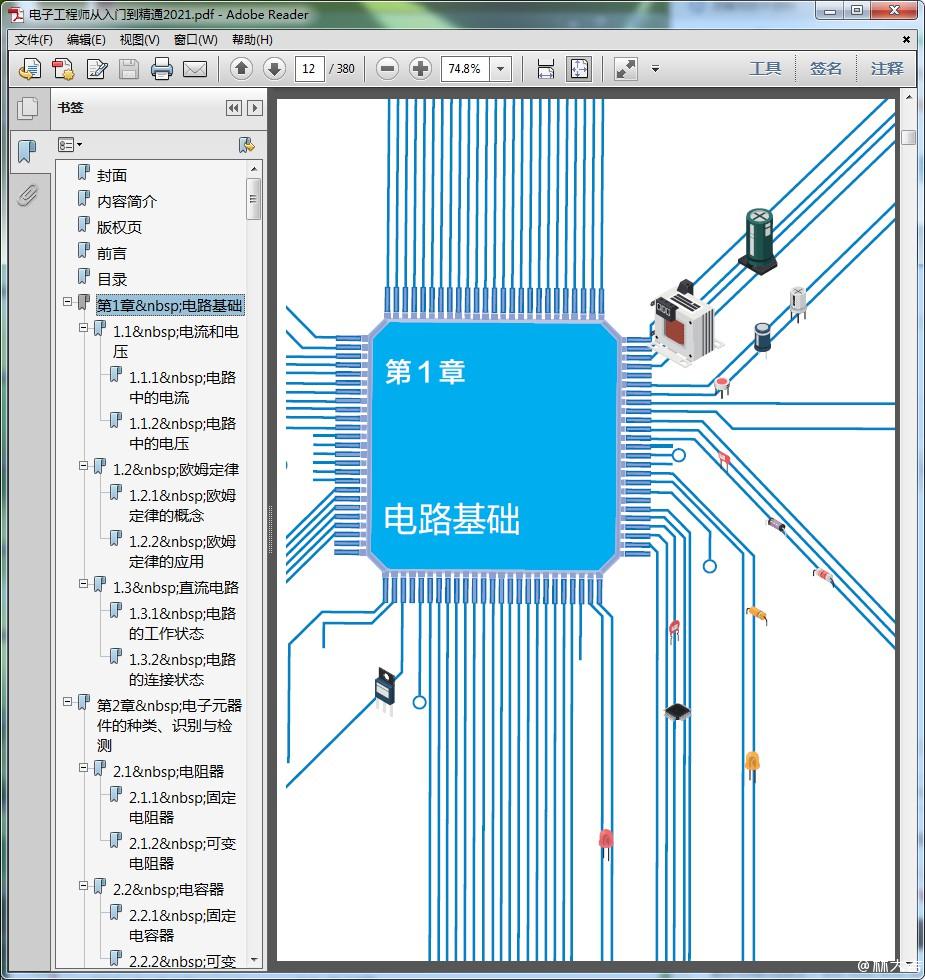Collapse the 1.2 欧姆定律 bookmark node

84,466
